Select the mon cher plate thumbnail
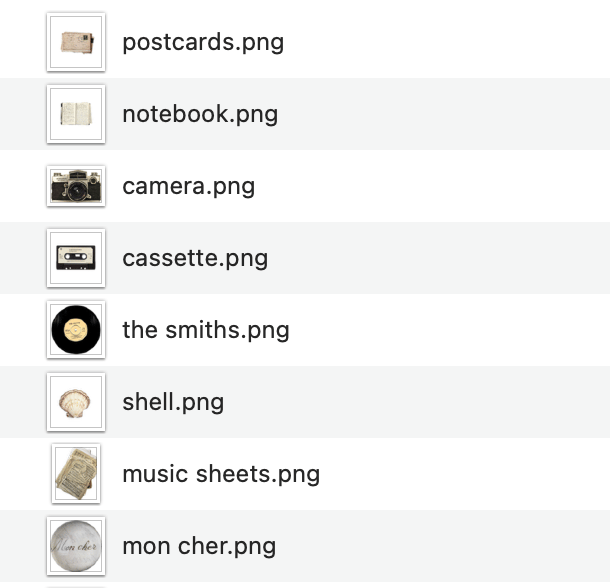Viewport: 610px width, 588px height. coord(76,546)
